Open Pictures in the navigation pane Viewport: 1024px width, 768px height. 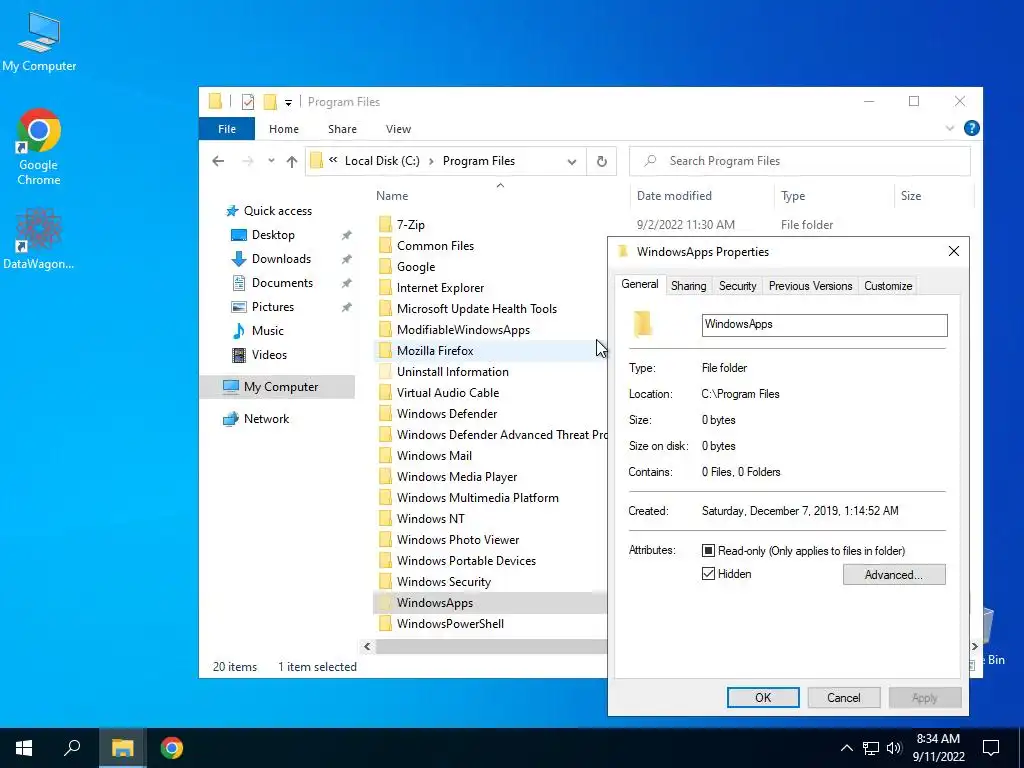272,307
